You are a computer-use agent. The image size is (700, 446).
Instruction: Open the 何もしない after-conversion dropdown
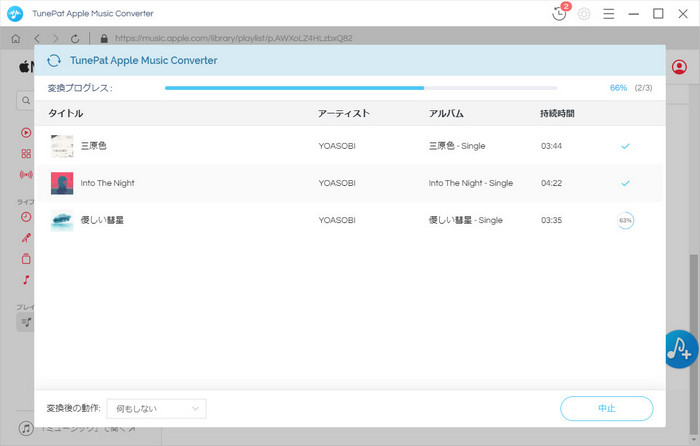tap(157, 408)
